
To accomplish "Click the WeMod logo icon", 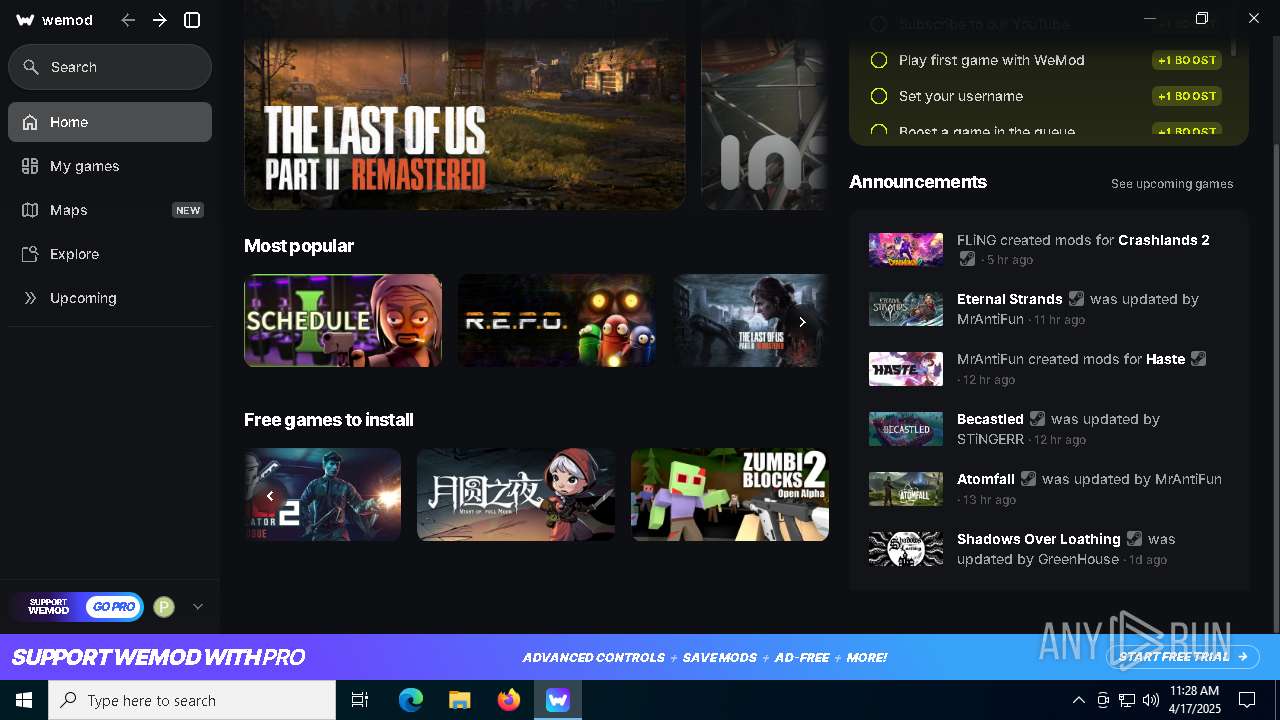I will pos(26,20).
